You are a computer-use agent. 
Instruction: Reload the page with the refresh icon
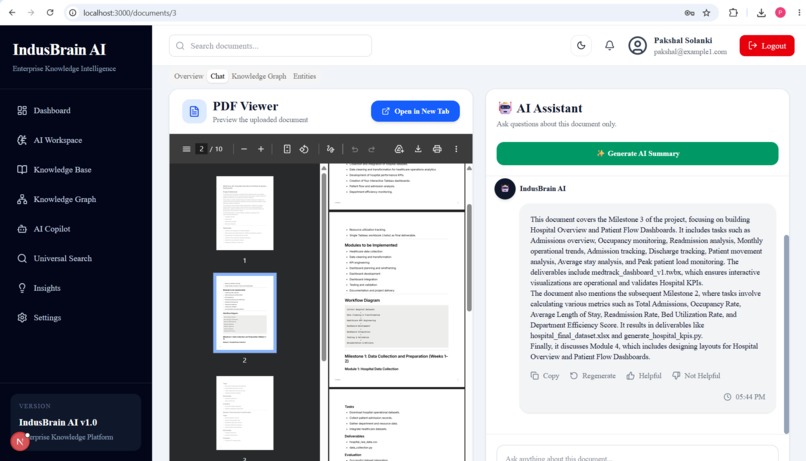pyautogui.click(x=50, y=13)
